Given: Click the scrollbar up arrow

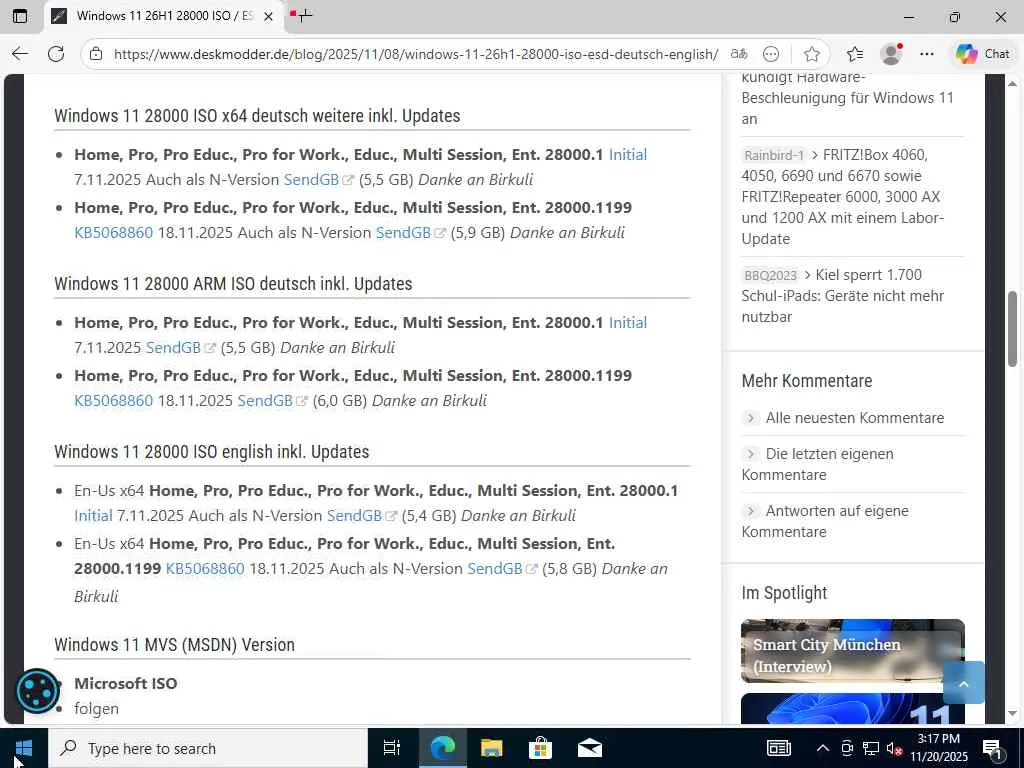Looking at the screenshot, I should (x=1012, y=84).
